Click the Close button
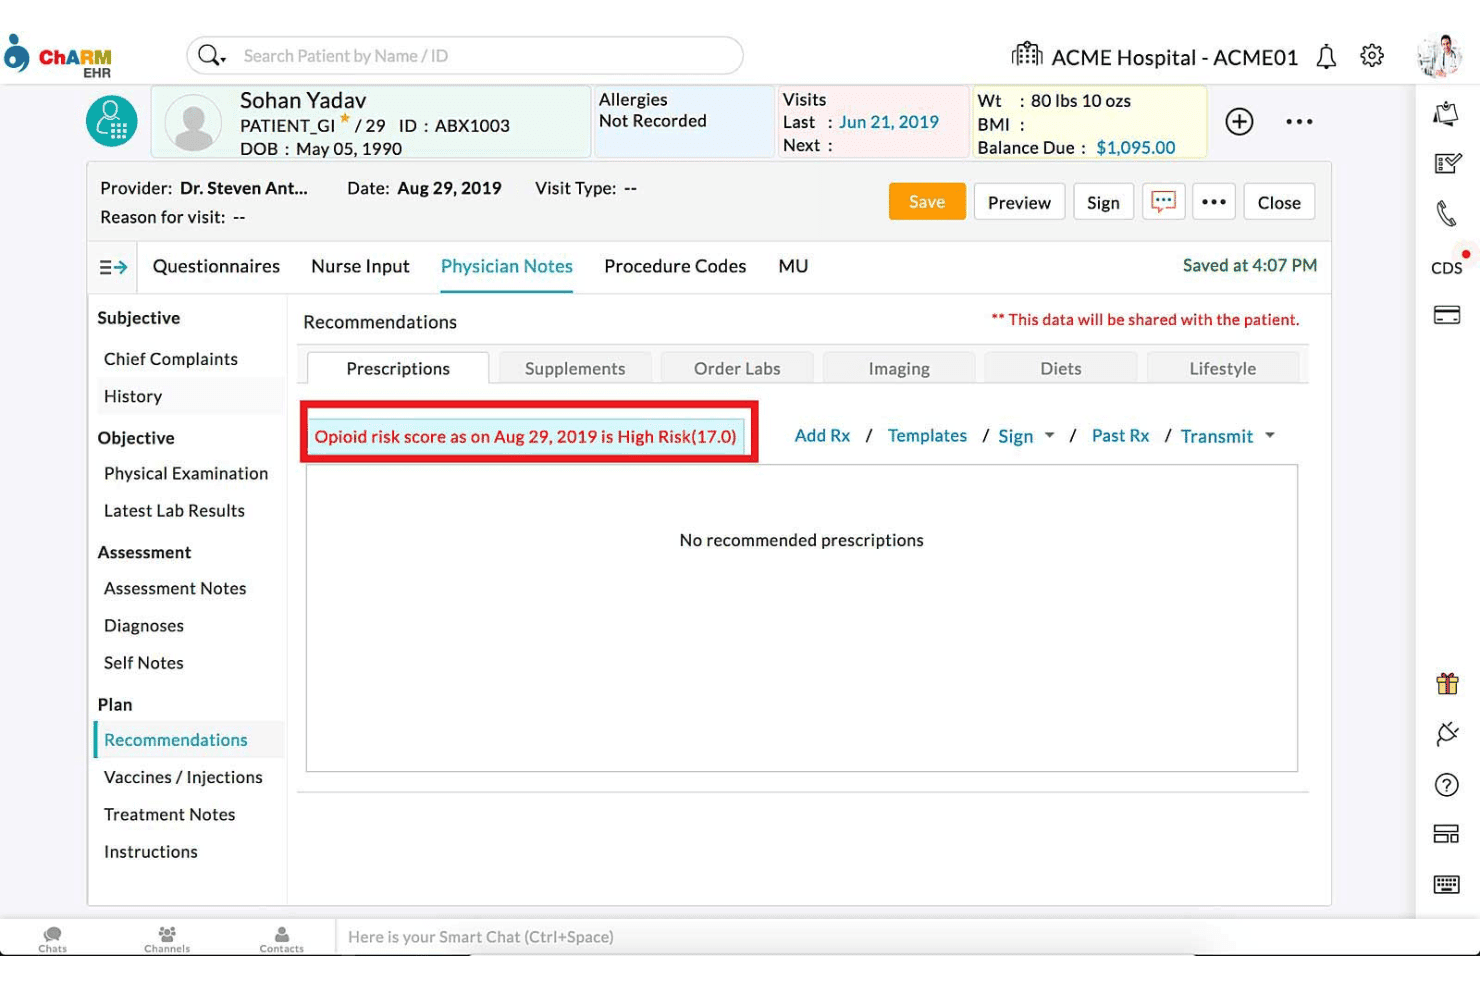The height and width of the screenshot is (987, 1480). (1279, 202)
